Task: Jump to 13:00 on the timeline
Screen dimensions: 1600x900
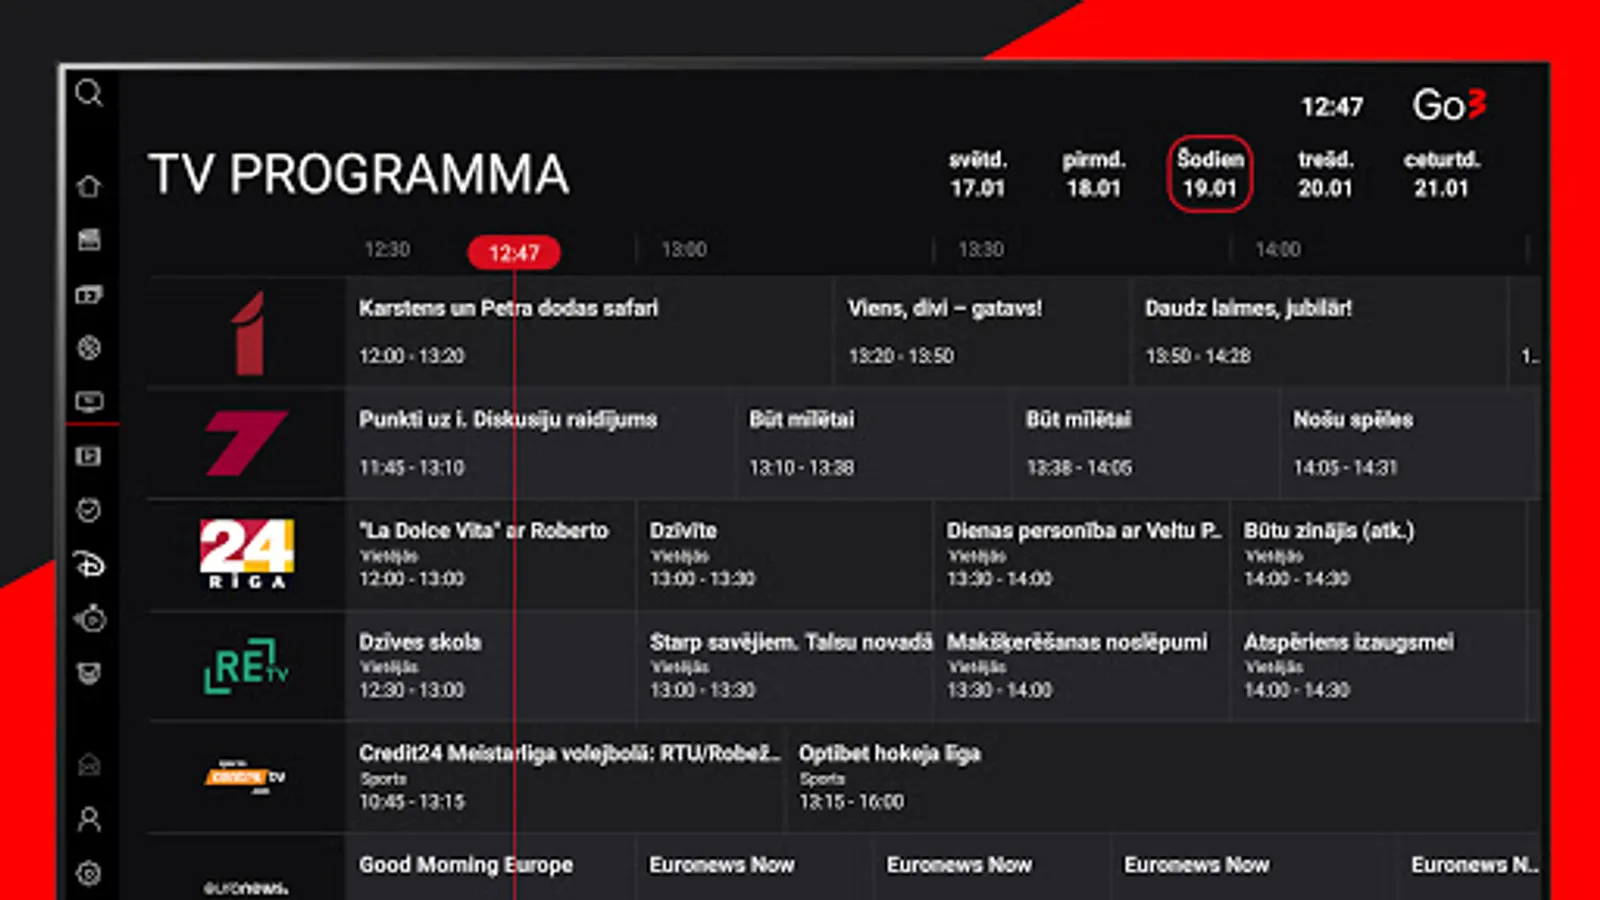Action: 684,249
